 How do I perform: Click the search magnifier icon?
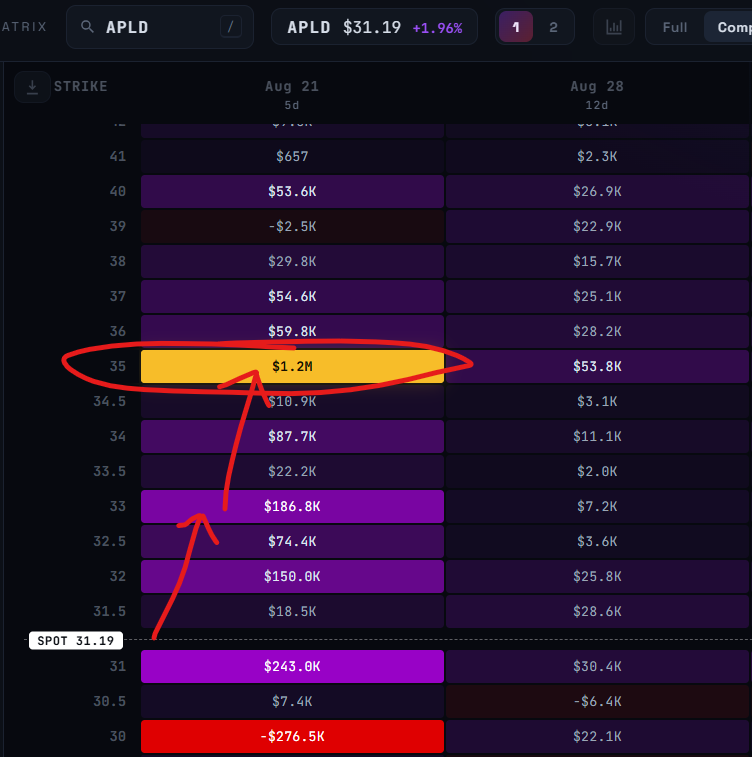(87, 27)
